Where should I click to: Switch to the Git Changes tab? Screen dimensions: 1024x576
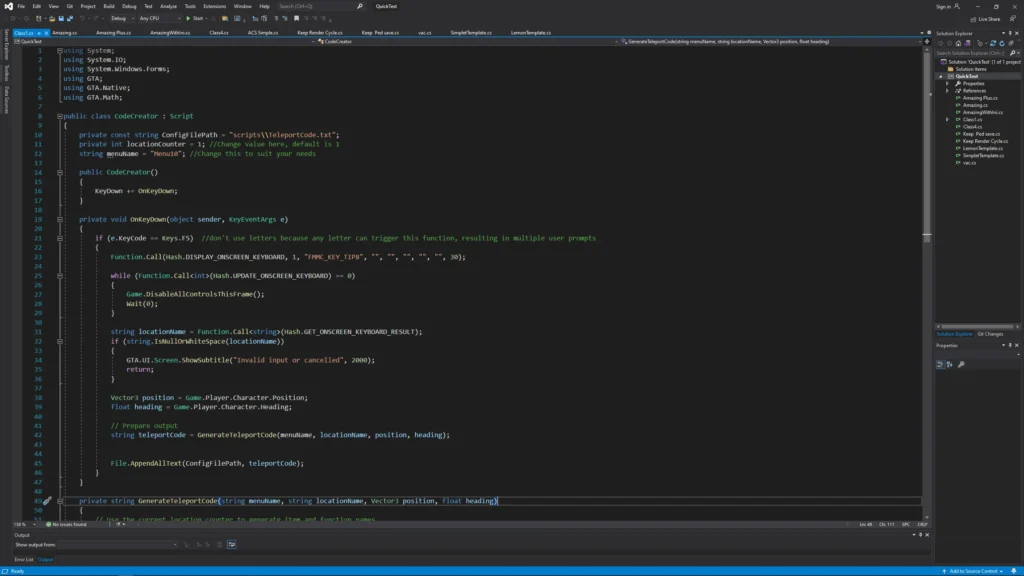tap(990, 334)
